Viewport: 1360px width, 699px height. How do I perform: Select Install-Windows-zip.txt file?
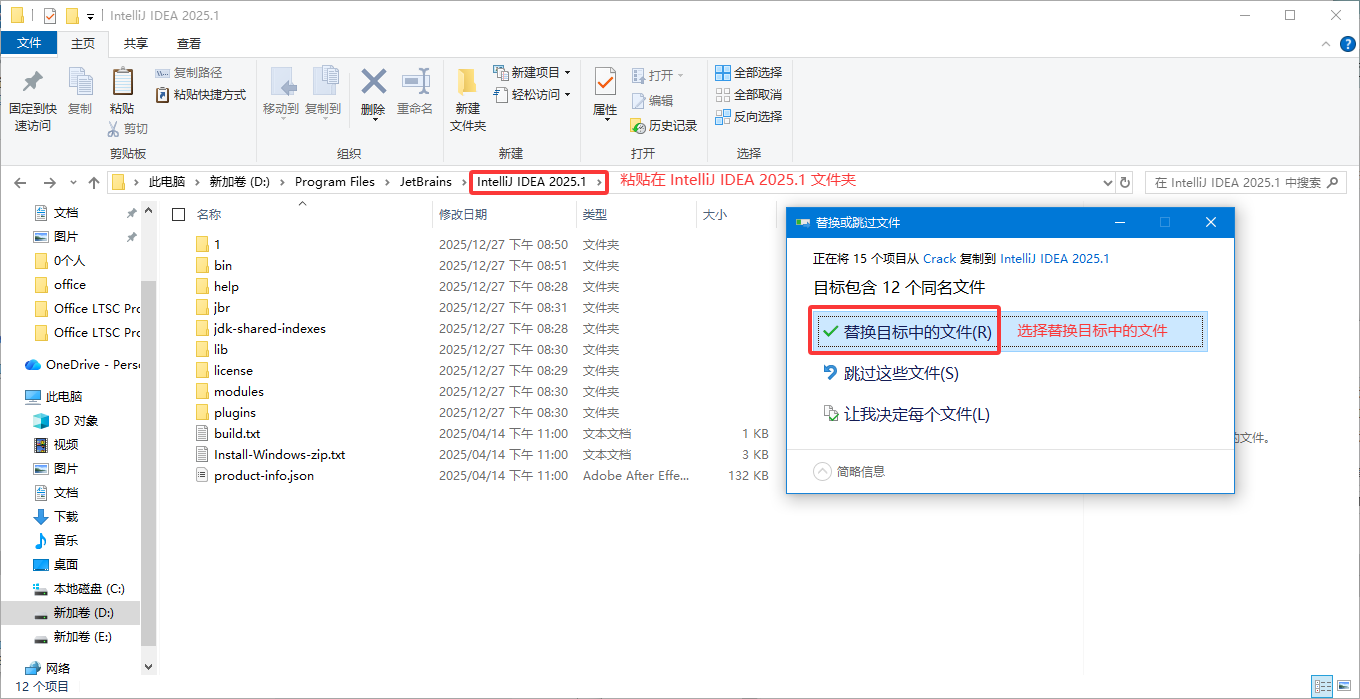click(x=280, y=454)
